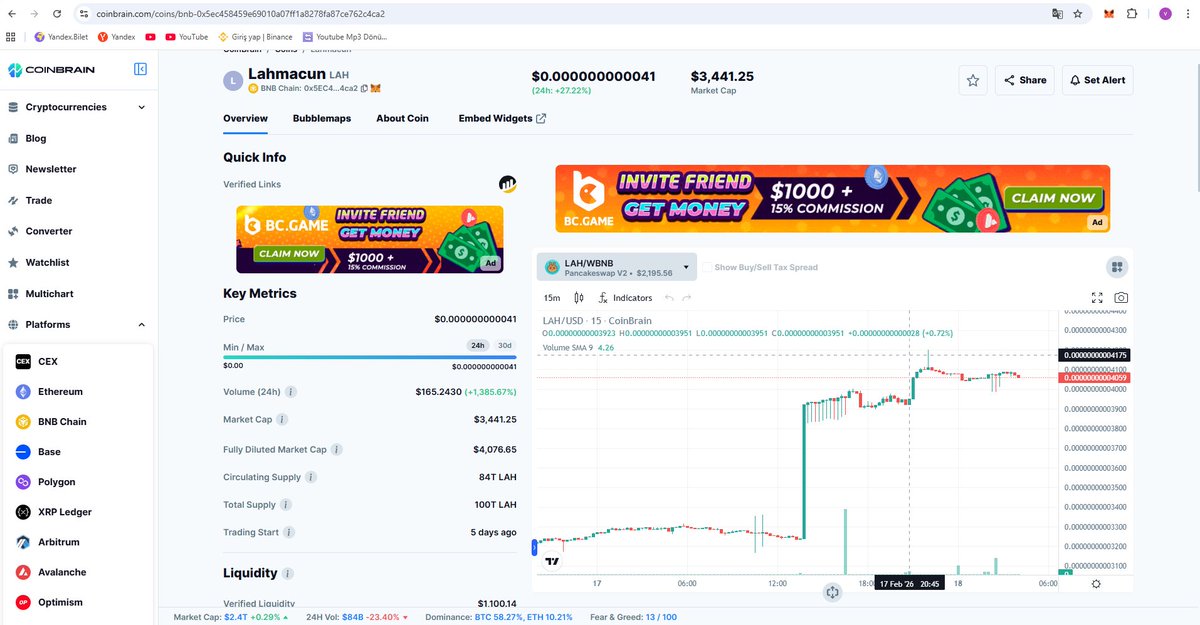Show info for Market Cap metric
The width and height of the screenshot is (1200, 625).
click(x=282, y=420)
